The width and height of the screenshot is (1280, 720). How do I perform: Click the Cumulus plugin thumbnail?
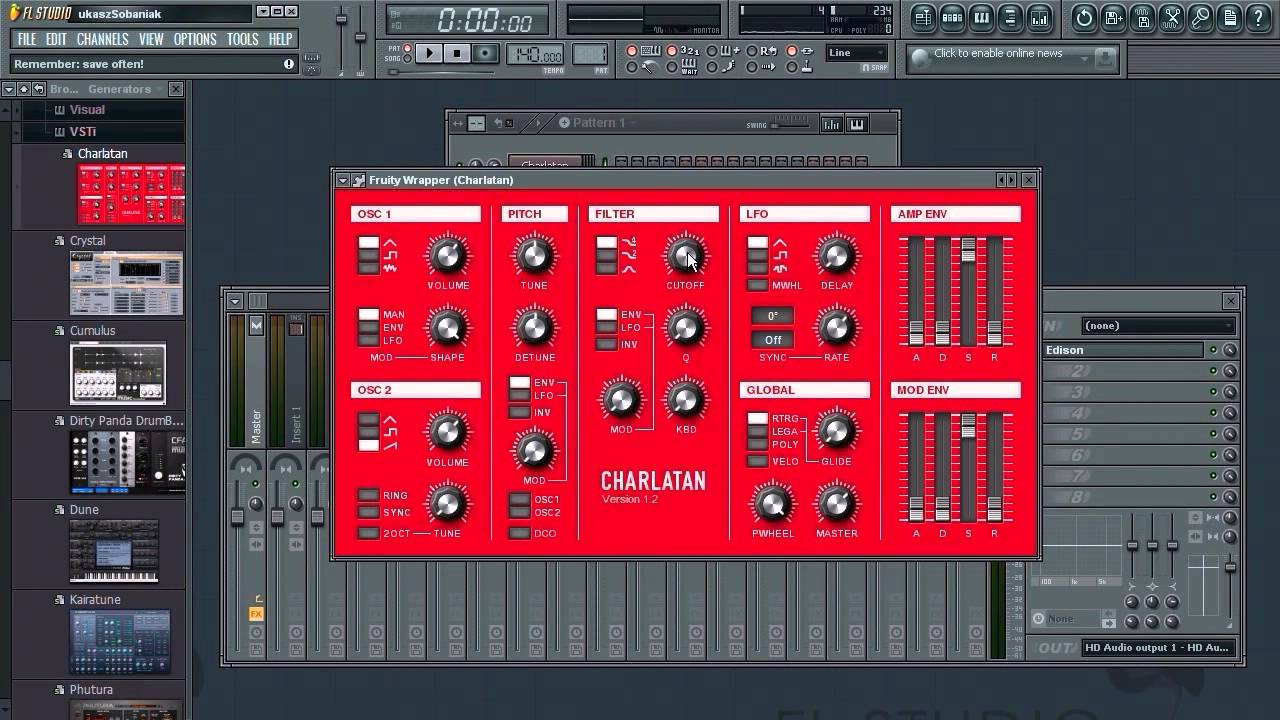tap(118, 372)
